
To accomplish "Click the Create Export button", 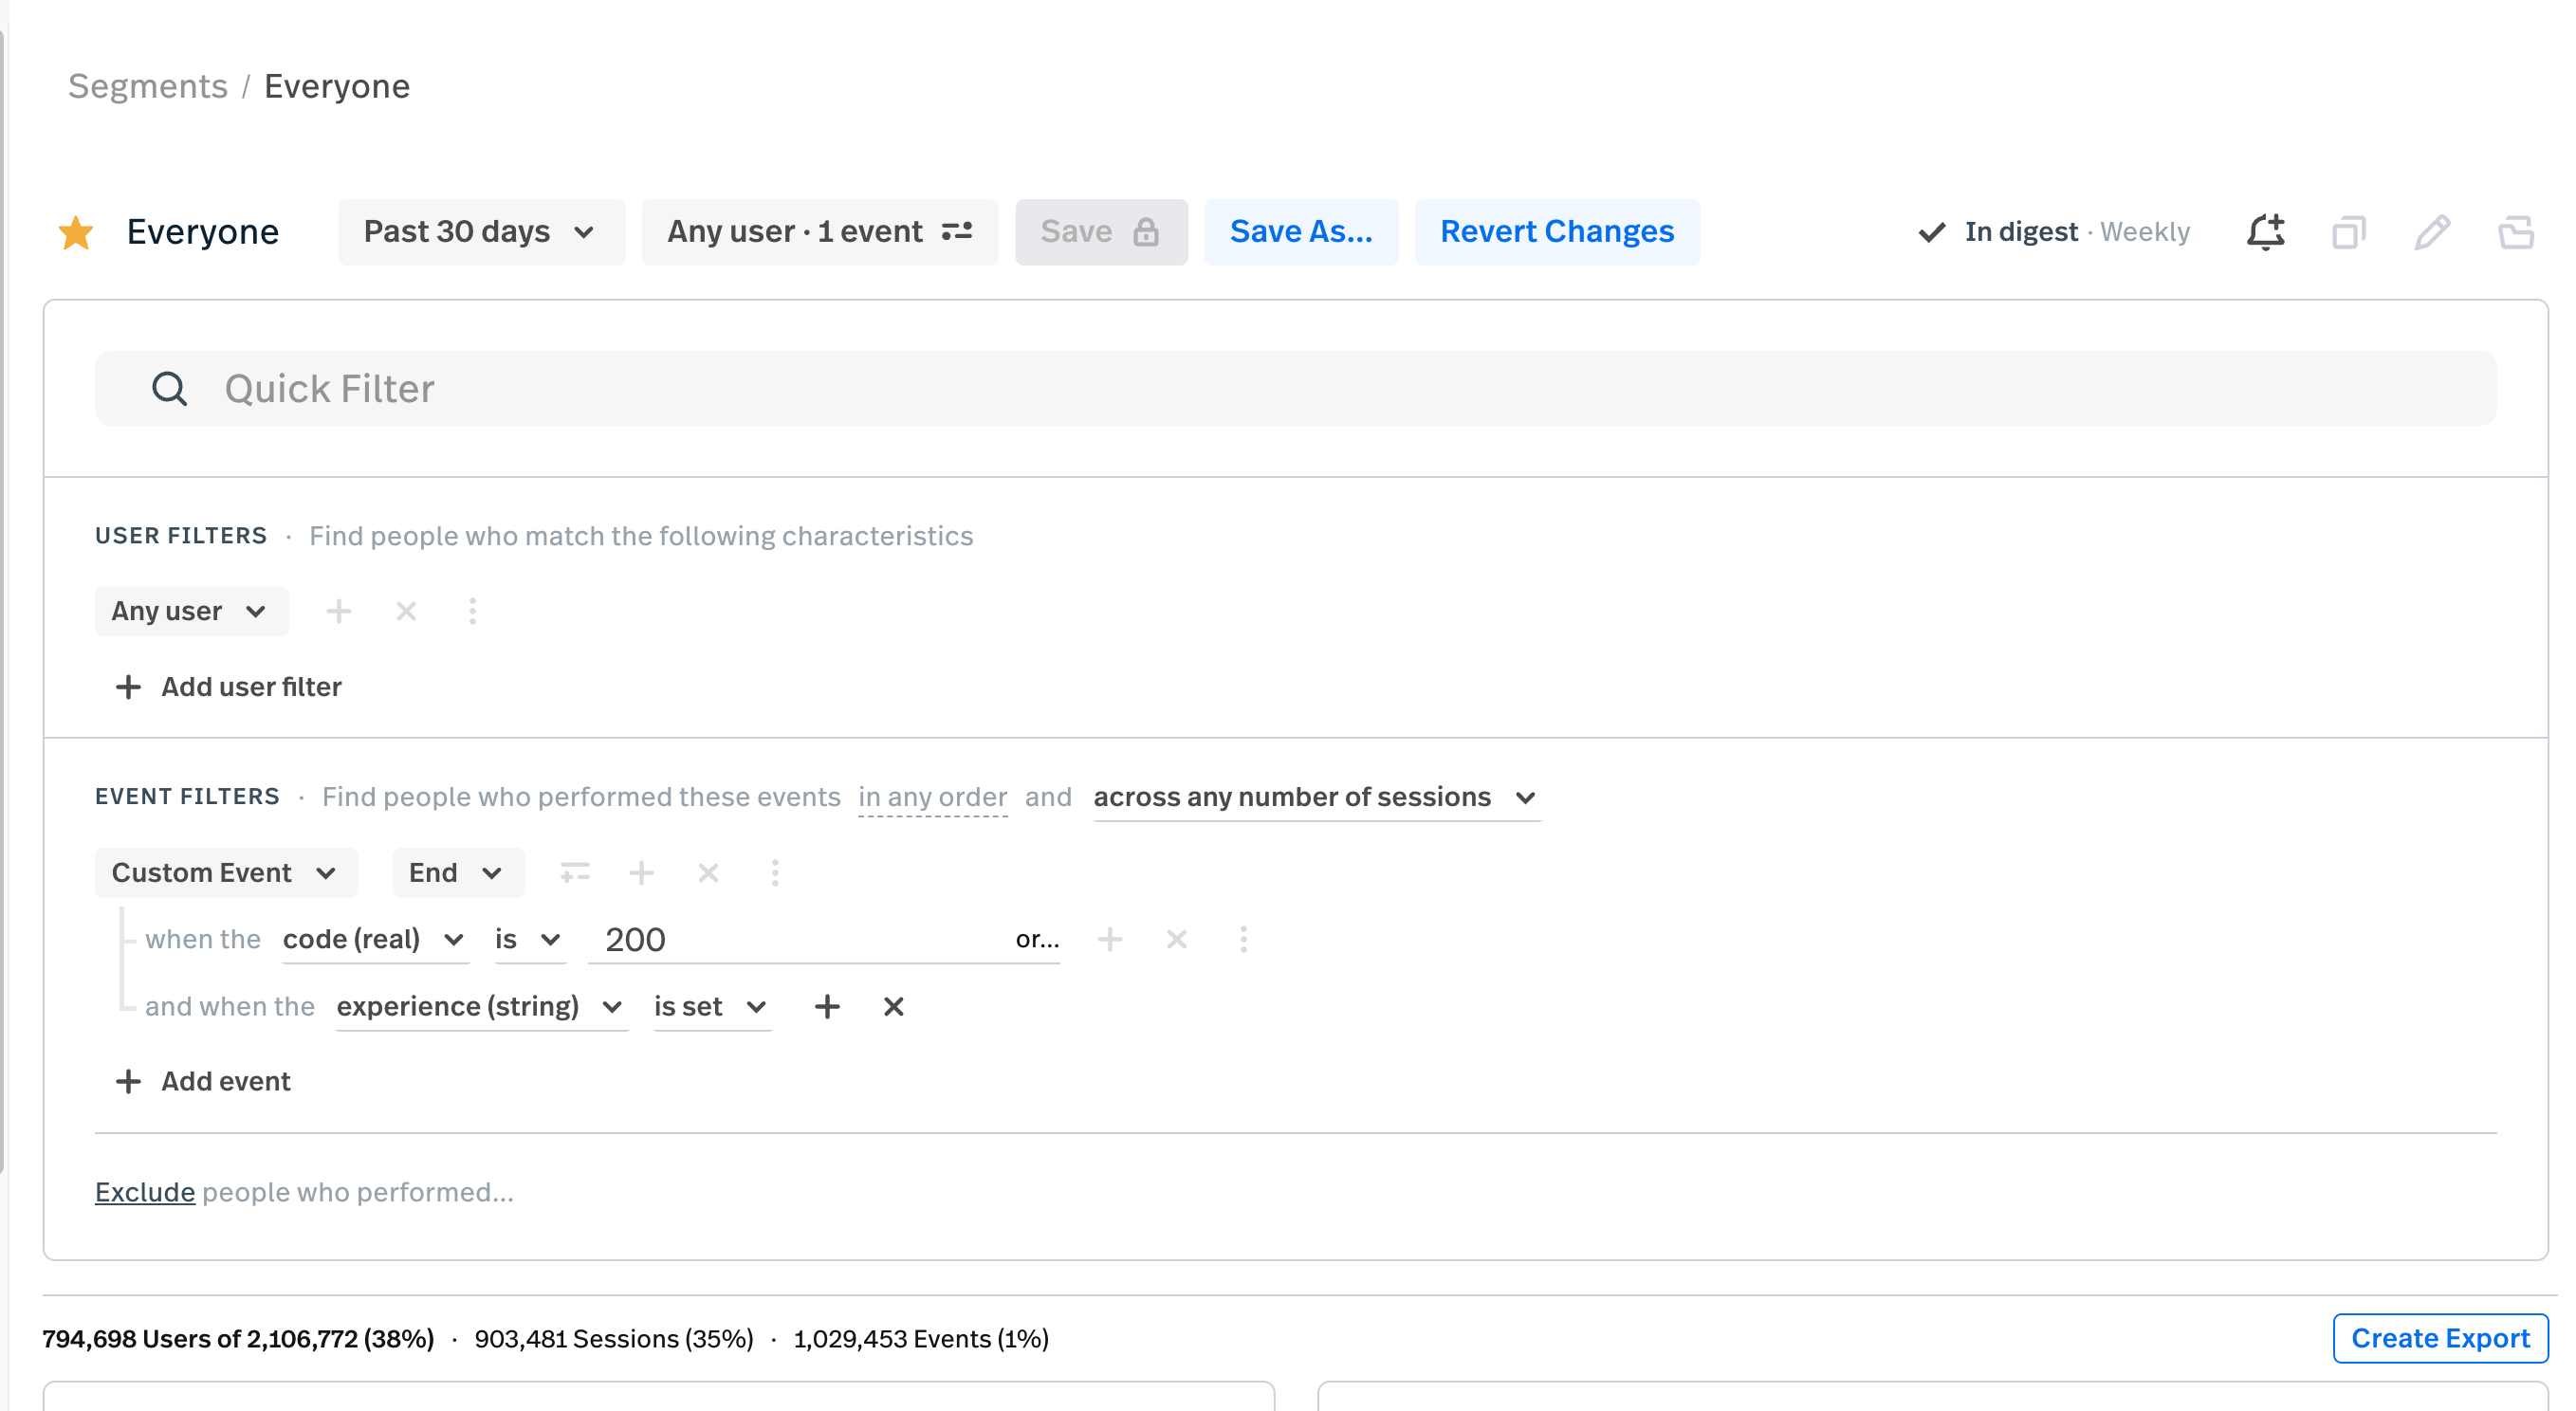I will point(2440,1338).
